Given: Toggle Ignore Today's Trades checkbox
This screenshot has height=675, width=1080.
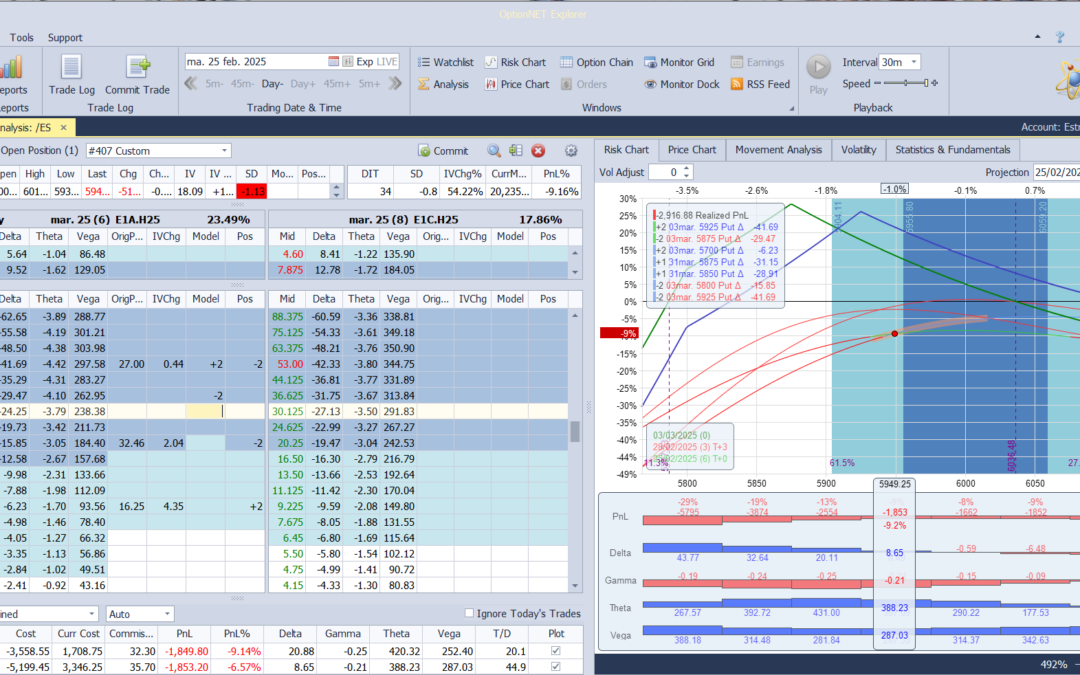Looking at the screenshot, I should pyautogui.click(x=469, y=613).
